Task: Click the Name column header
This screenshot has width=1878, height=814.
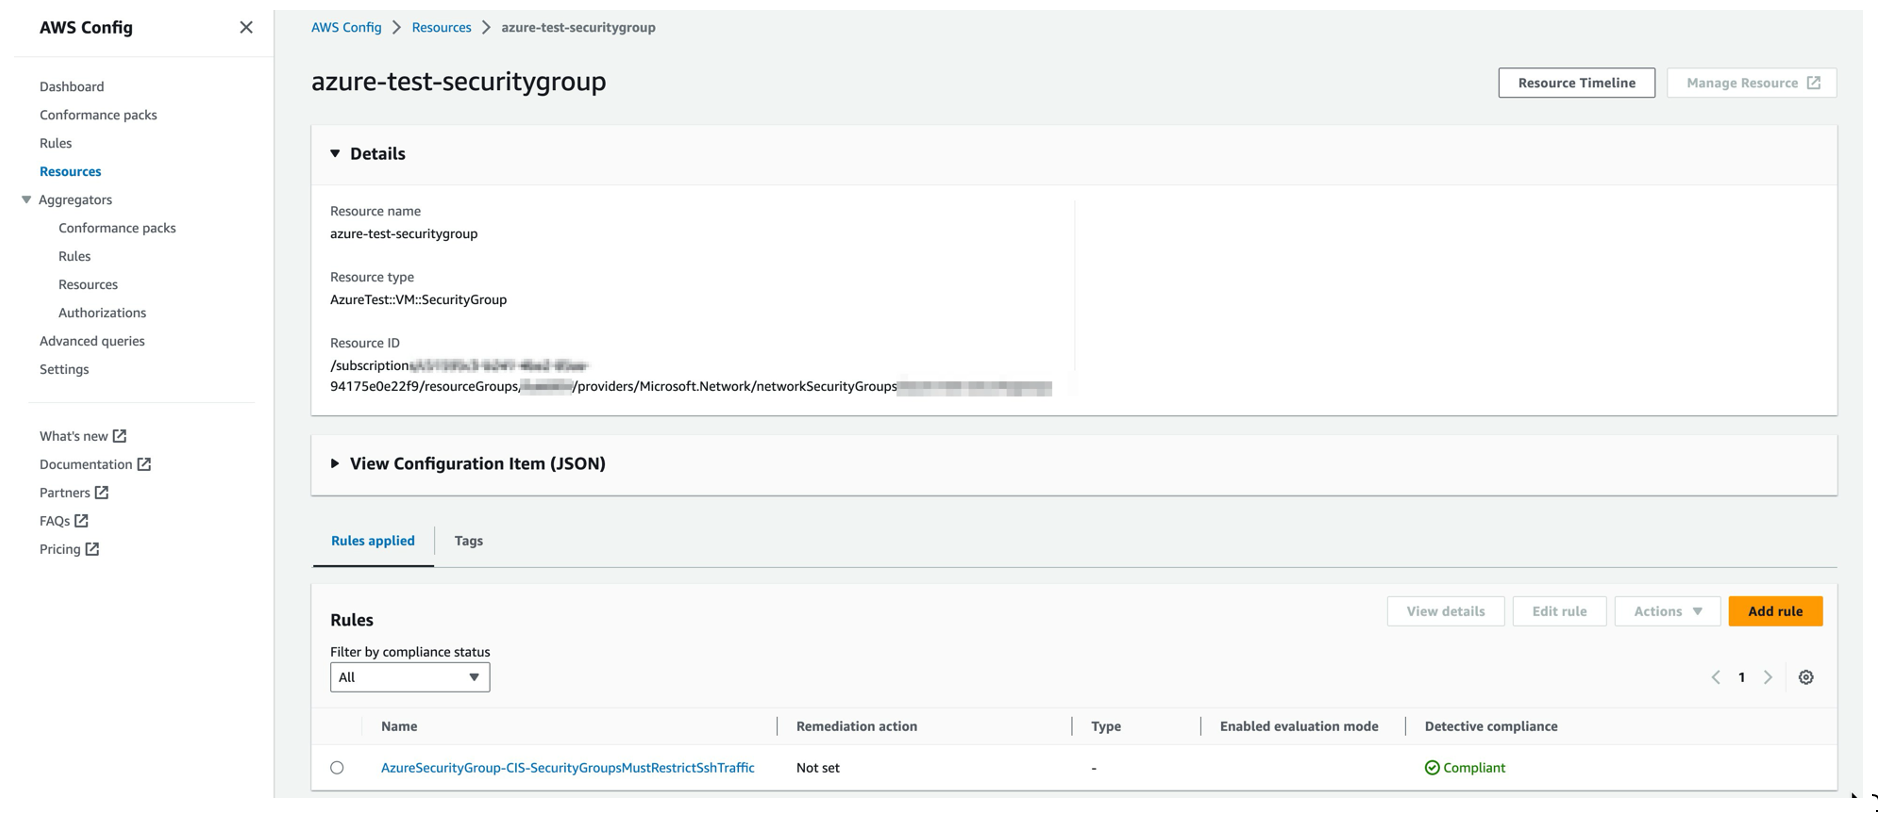Action: coord(399,726)
